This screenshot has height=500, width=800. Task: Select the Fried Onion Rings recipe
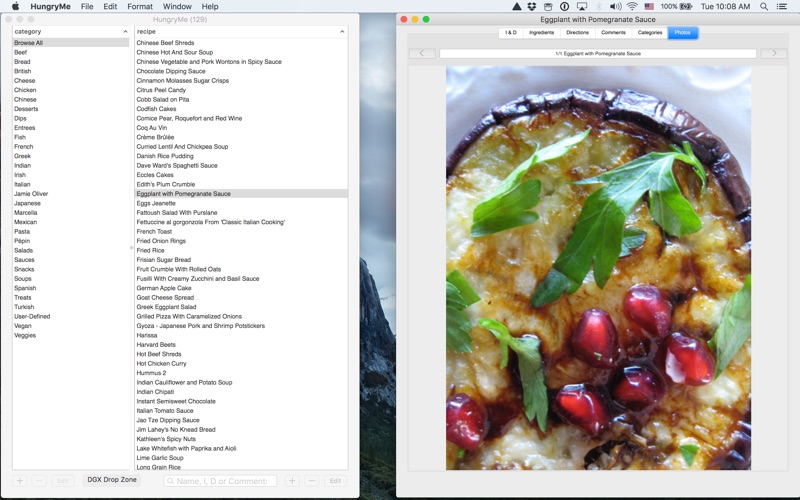pyautogui.click(x=241, y=241)
